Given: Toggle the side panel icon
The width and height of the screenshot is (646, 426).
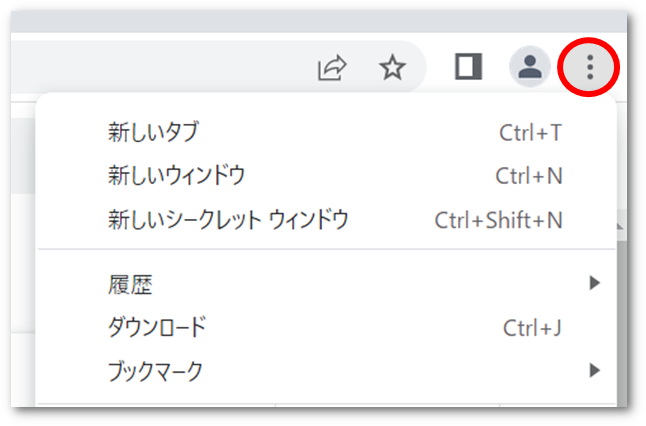Looking at the screenshot, I should pos(468,66).
